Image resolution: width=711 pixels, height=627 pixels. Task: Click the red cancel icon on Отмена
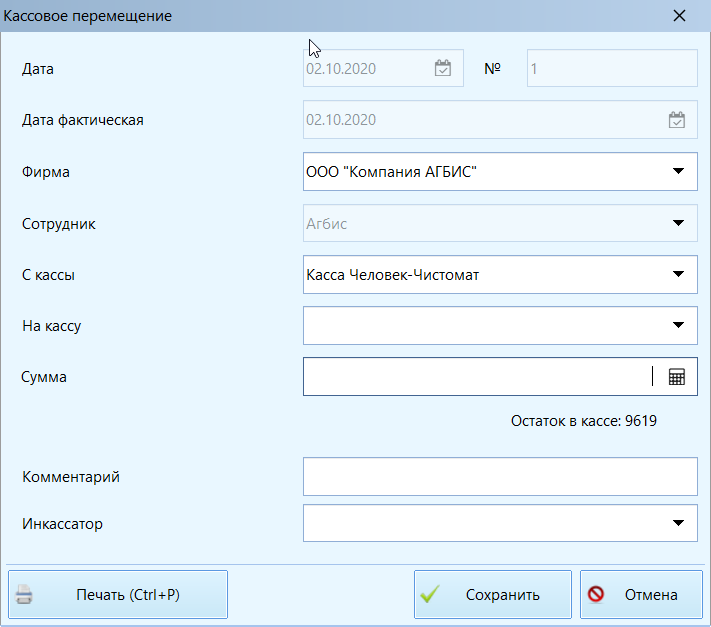click(x=596, y=595)
